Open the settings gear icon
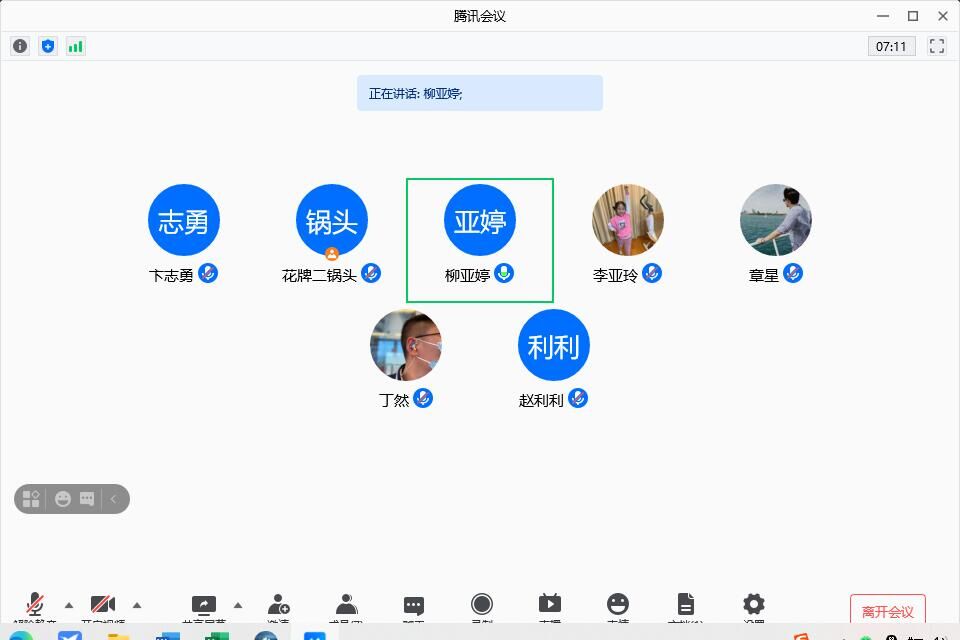 click(x=754, y=605)
